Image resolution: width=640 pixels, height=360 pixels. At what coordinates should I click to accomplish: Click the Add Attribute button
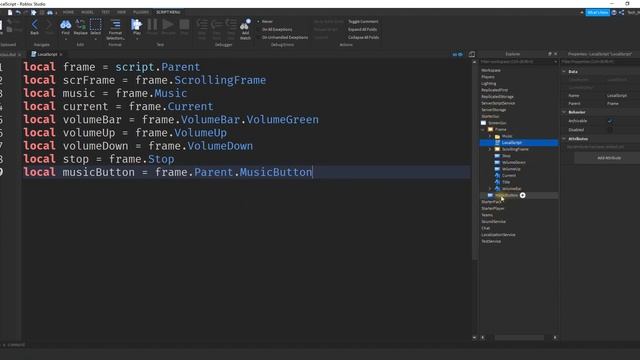(x=609, y=158)
